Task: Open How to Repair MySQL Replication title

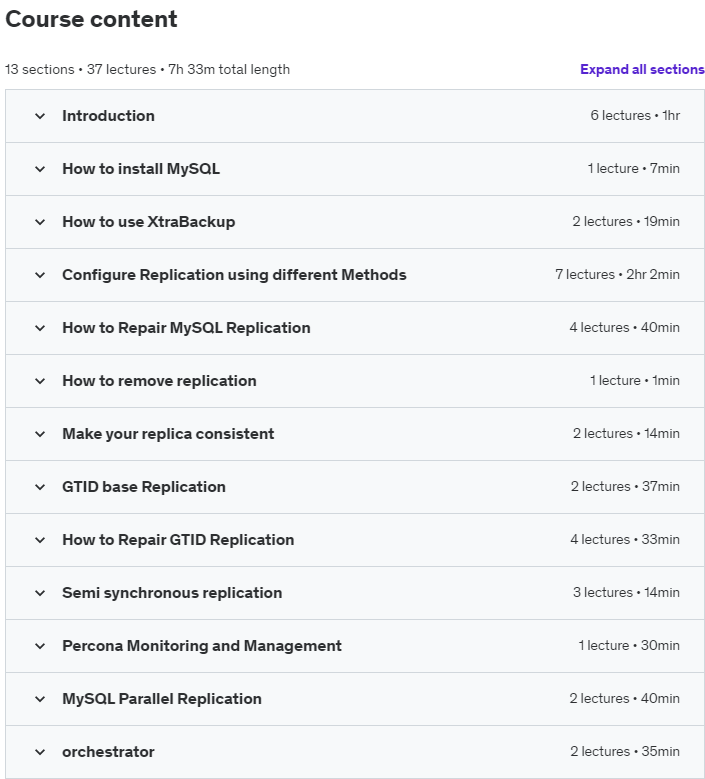Action: [x=186, y=328]
